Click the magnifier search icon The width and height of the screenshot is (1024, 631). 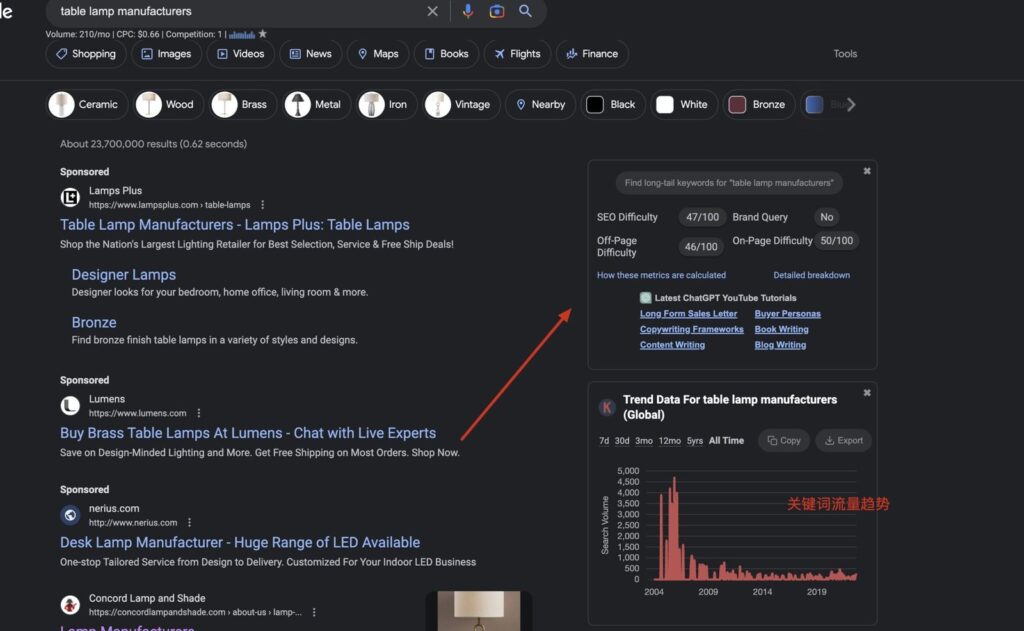[x=525, y=11]
